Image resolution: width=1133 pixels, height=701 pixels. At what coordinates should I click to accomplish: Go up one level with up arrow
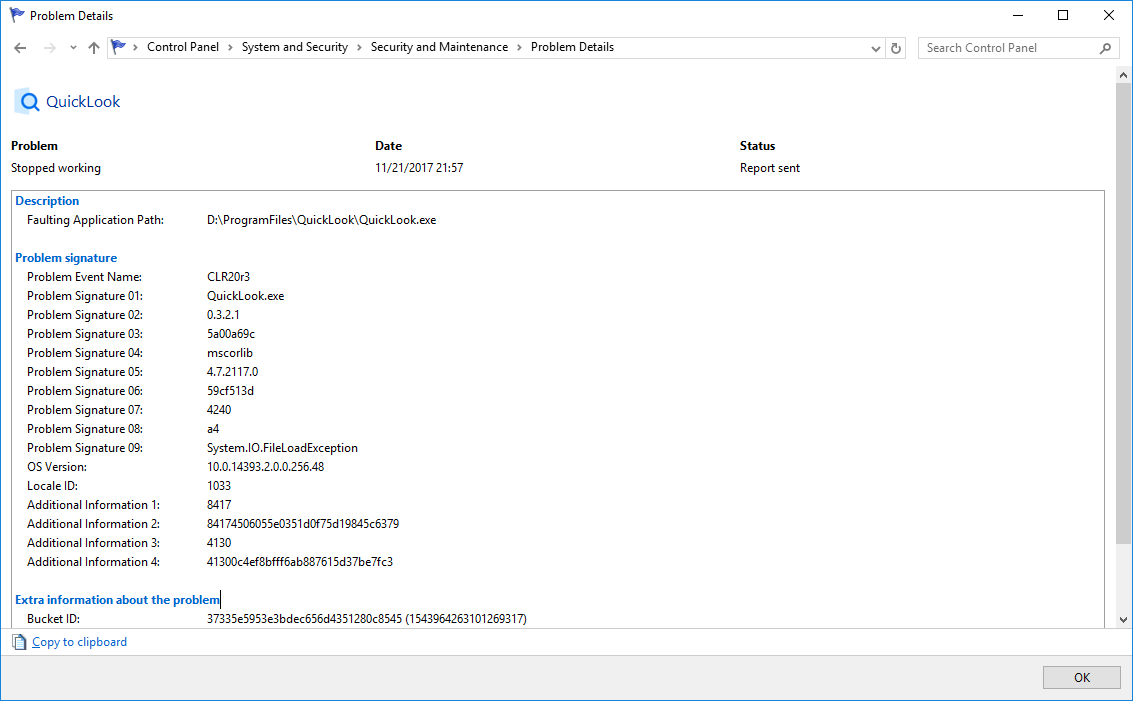pyautogui.click(x=94, y=48)
